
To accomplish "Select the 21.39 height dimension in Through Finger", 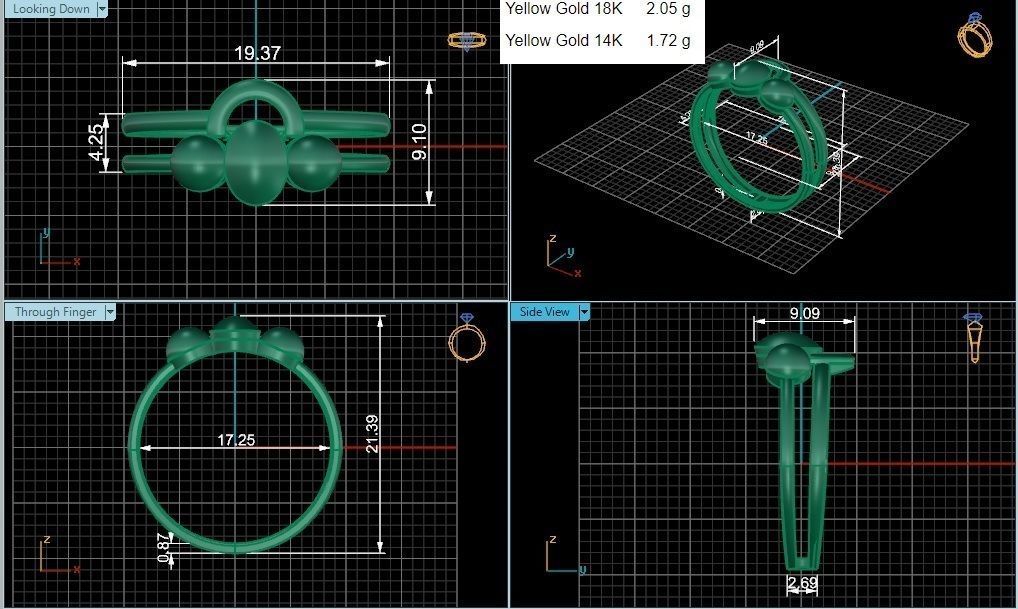I will pos(372,434).
